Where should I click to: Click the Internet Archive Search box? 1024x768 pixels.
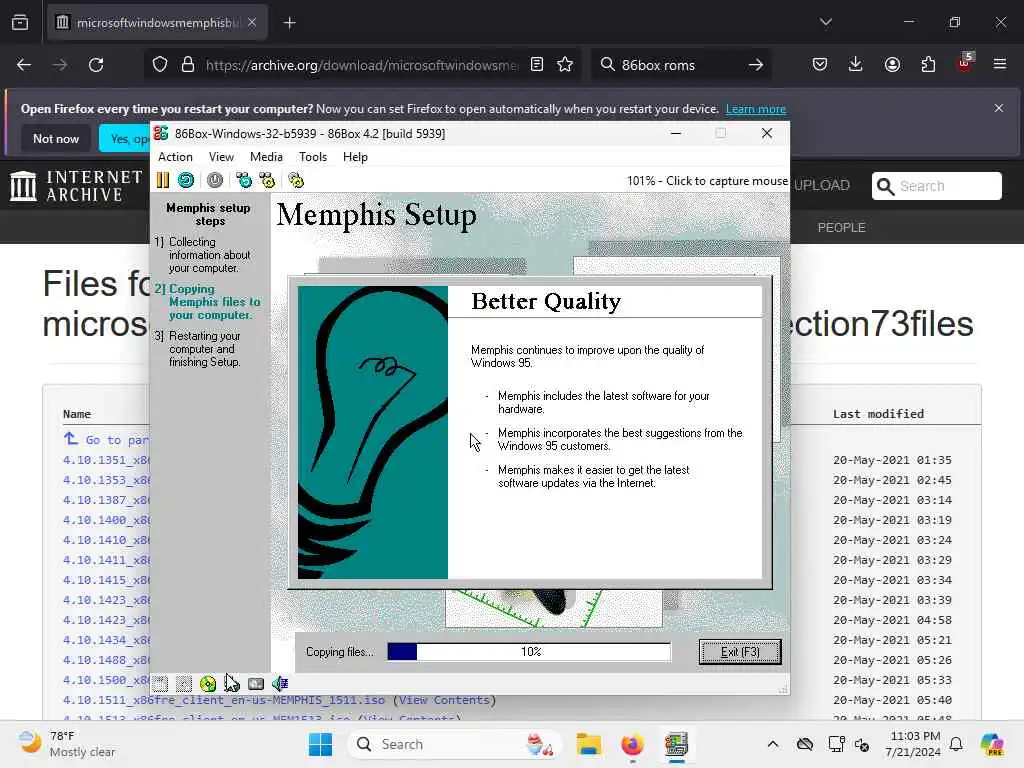936,186
